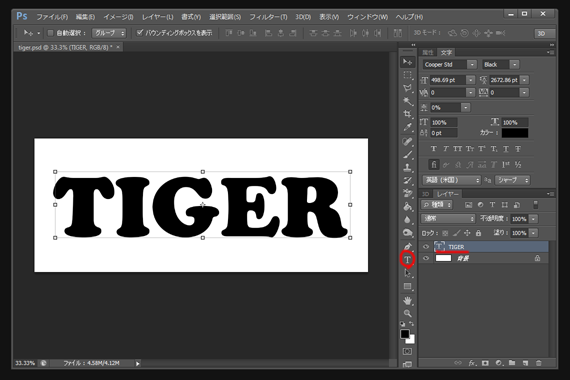Open the anti-aliasing method dropdown

[512, 180]
